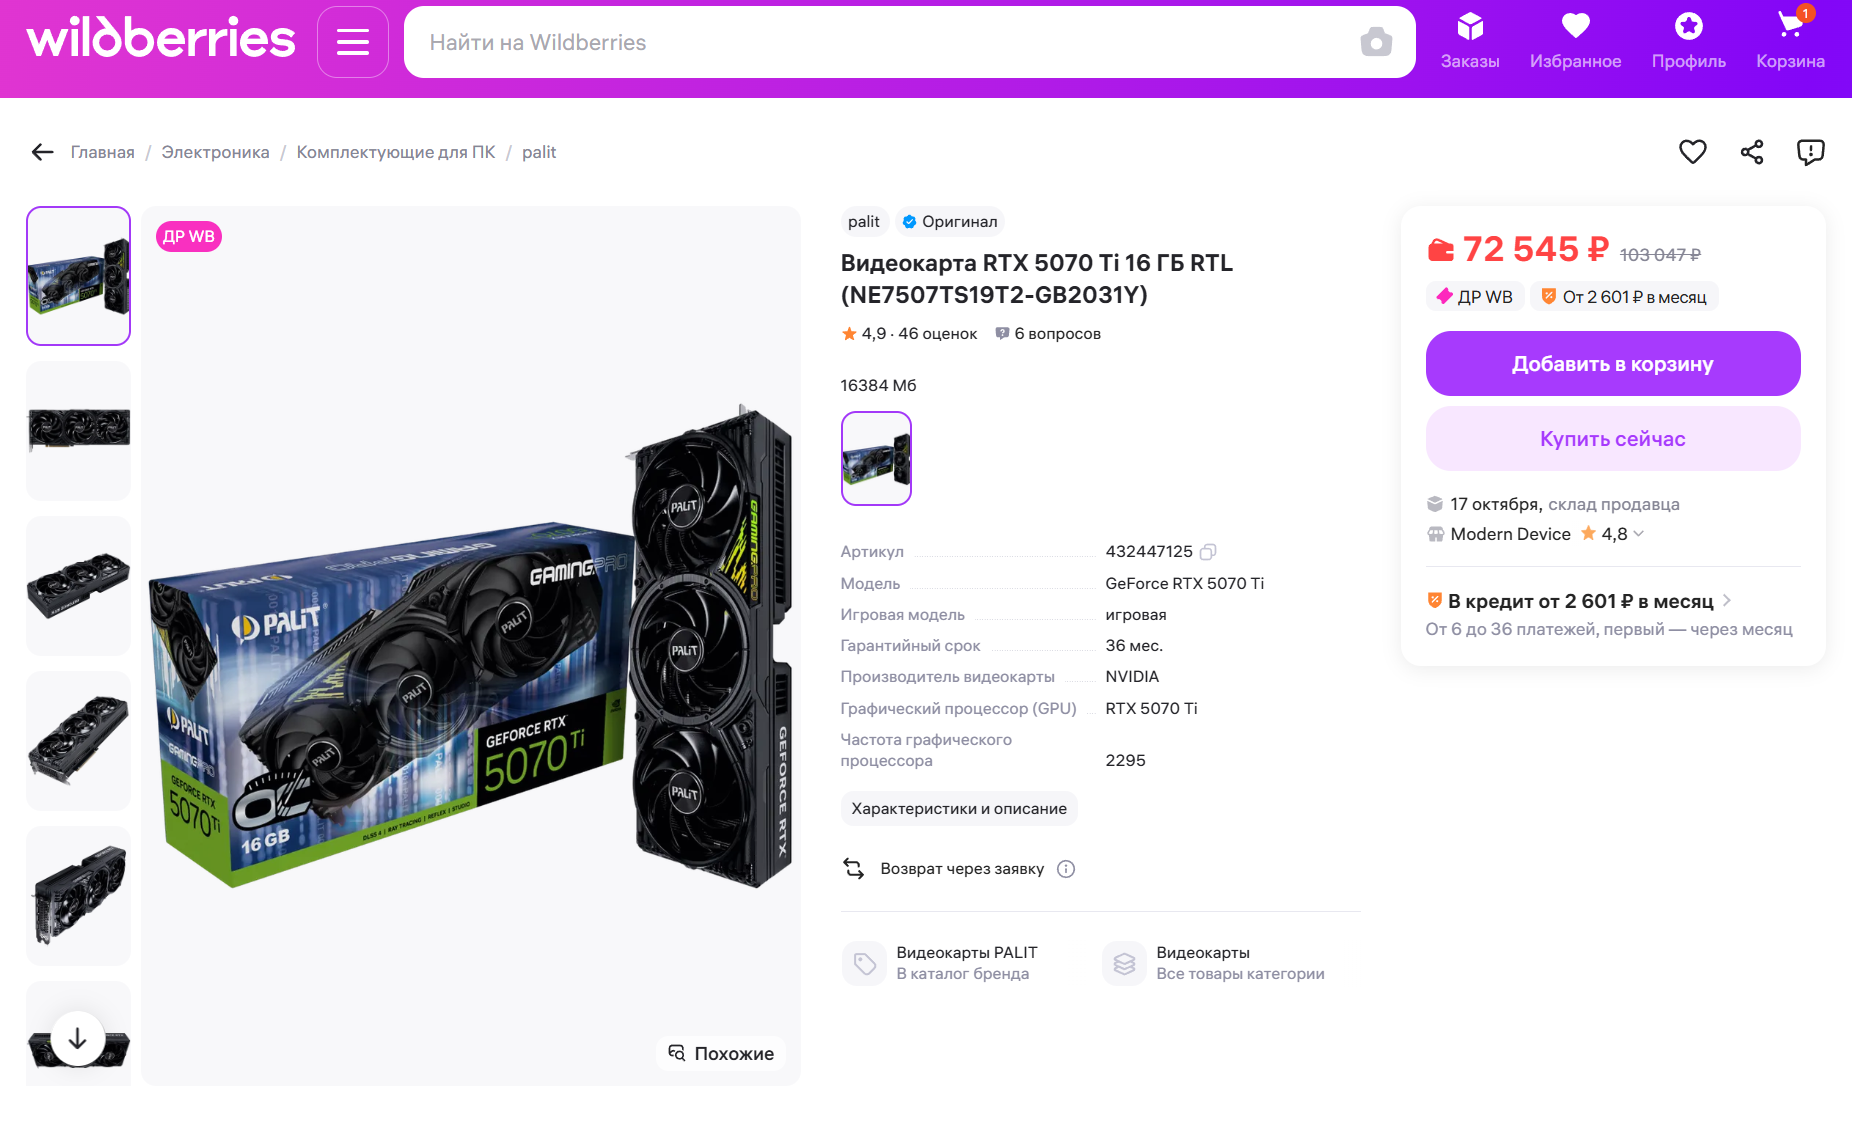Image resolution: width=1852 pixels, height=1142 pixels.
Task: Copy the article number 432447125
Action: click(x=1208, y=552)
